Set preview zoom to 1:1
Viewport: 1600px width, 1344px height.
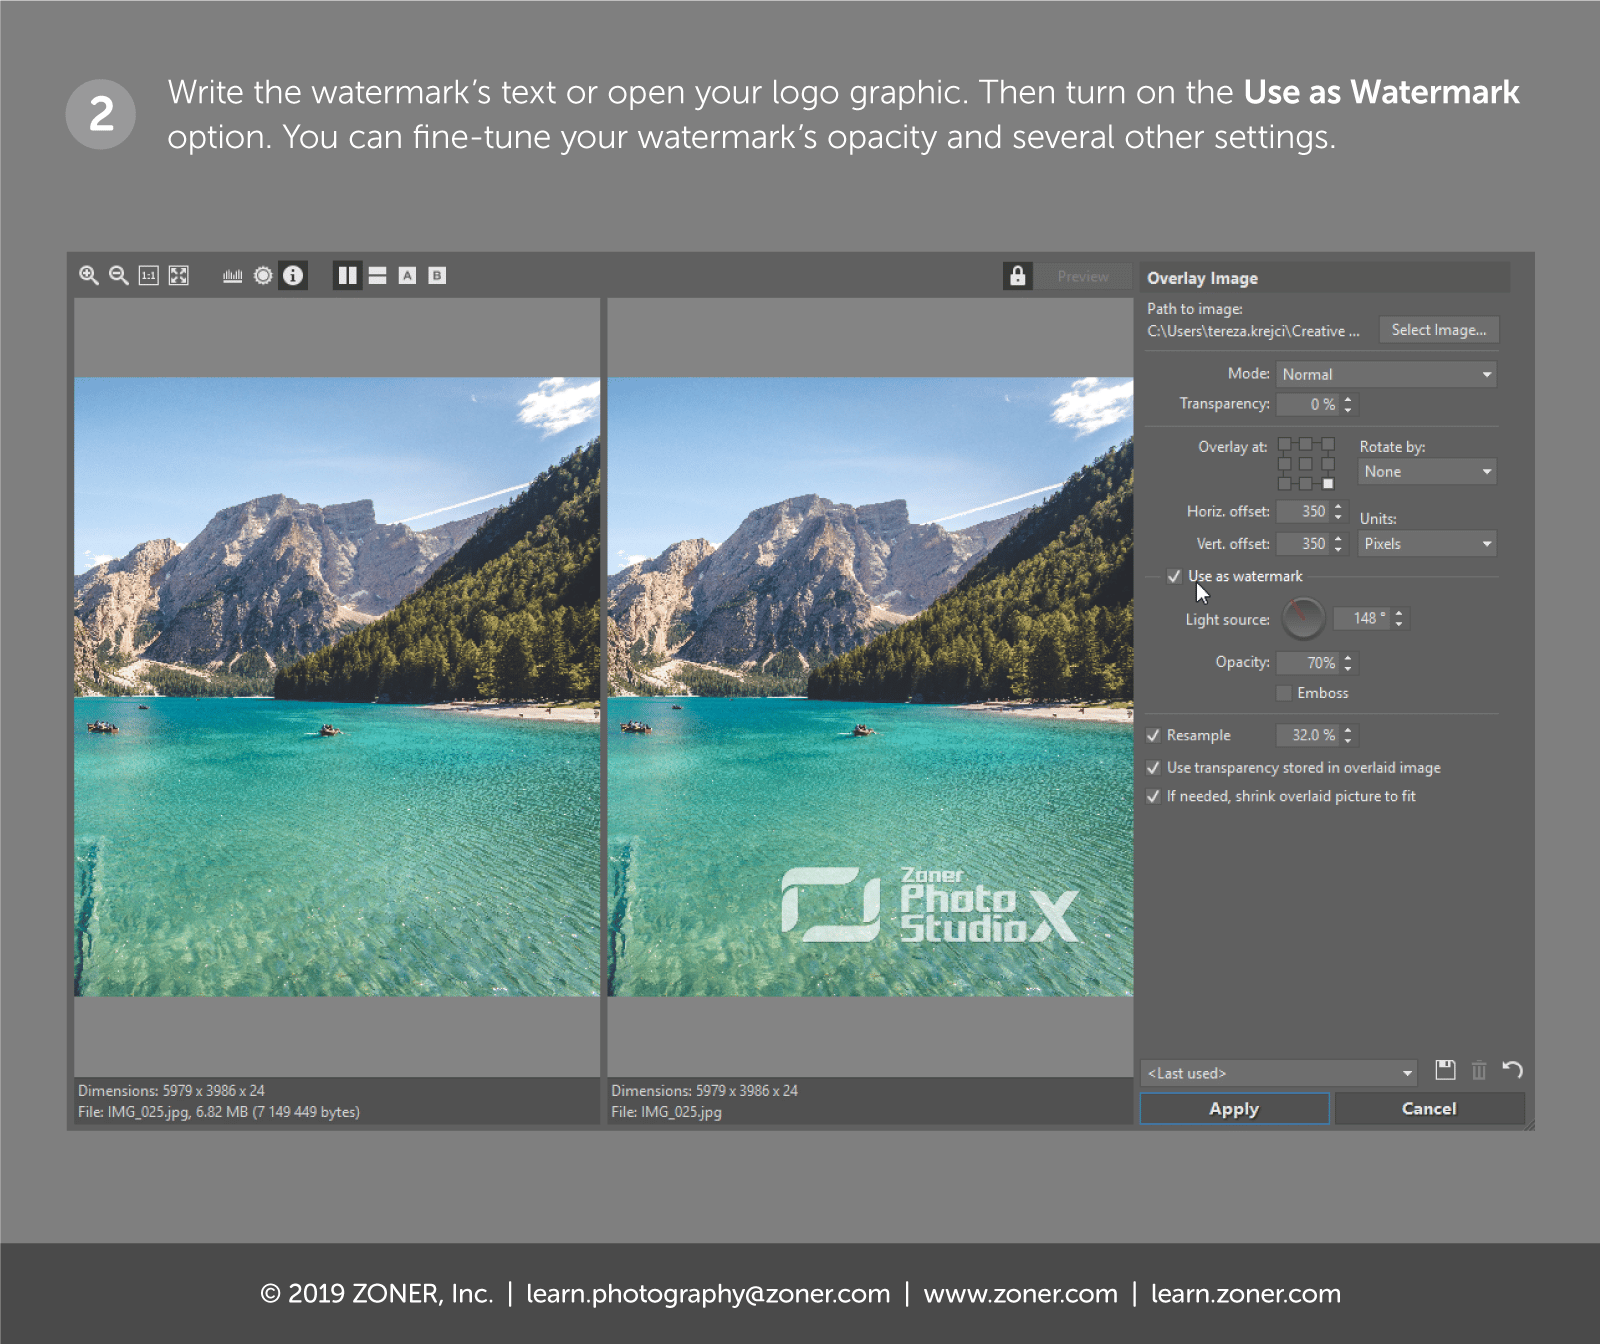pyautogui.click(x=148, y=275)
